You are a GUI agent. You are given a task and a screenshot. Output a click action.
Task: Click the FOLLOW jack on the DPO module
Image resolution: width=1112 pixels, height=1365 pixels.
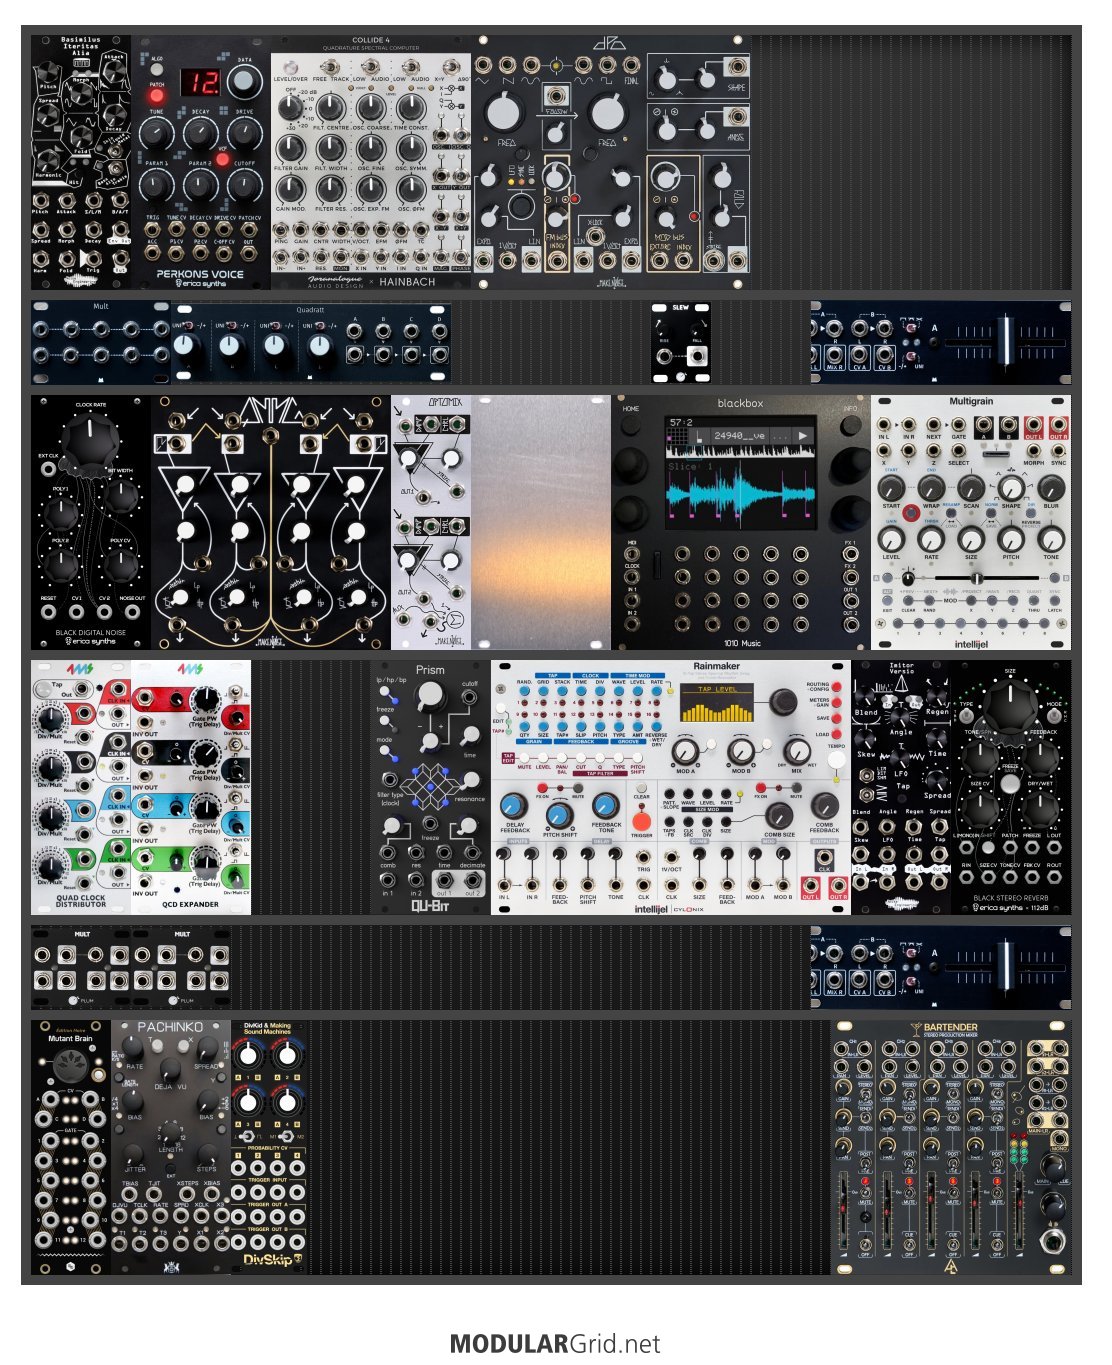pos(556,96)
